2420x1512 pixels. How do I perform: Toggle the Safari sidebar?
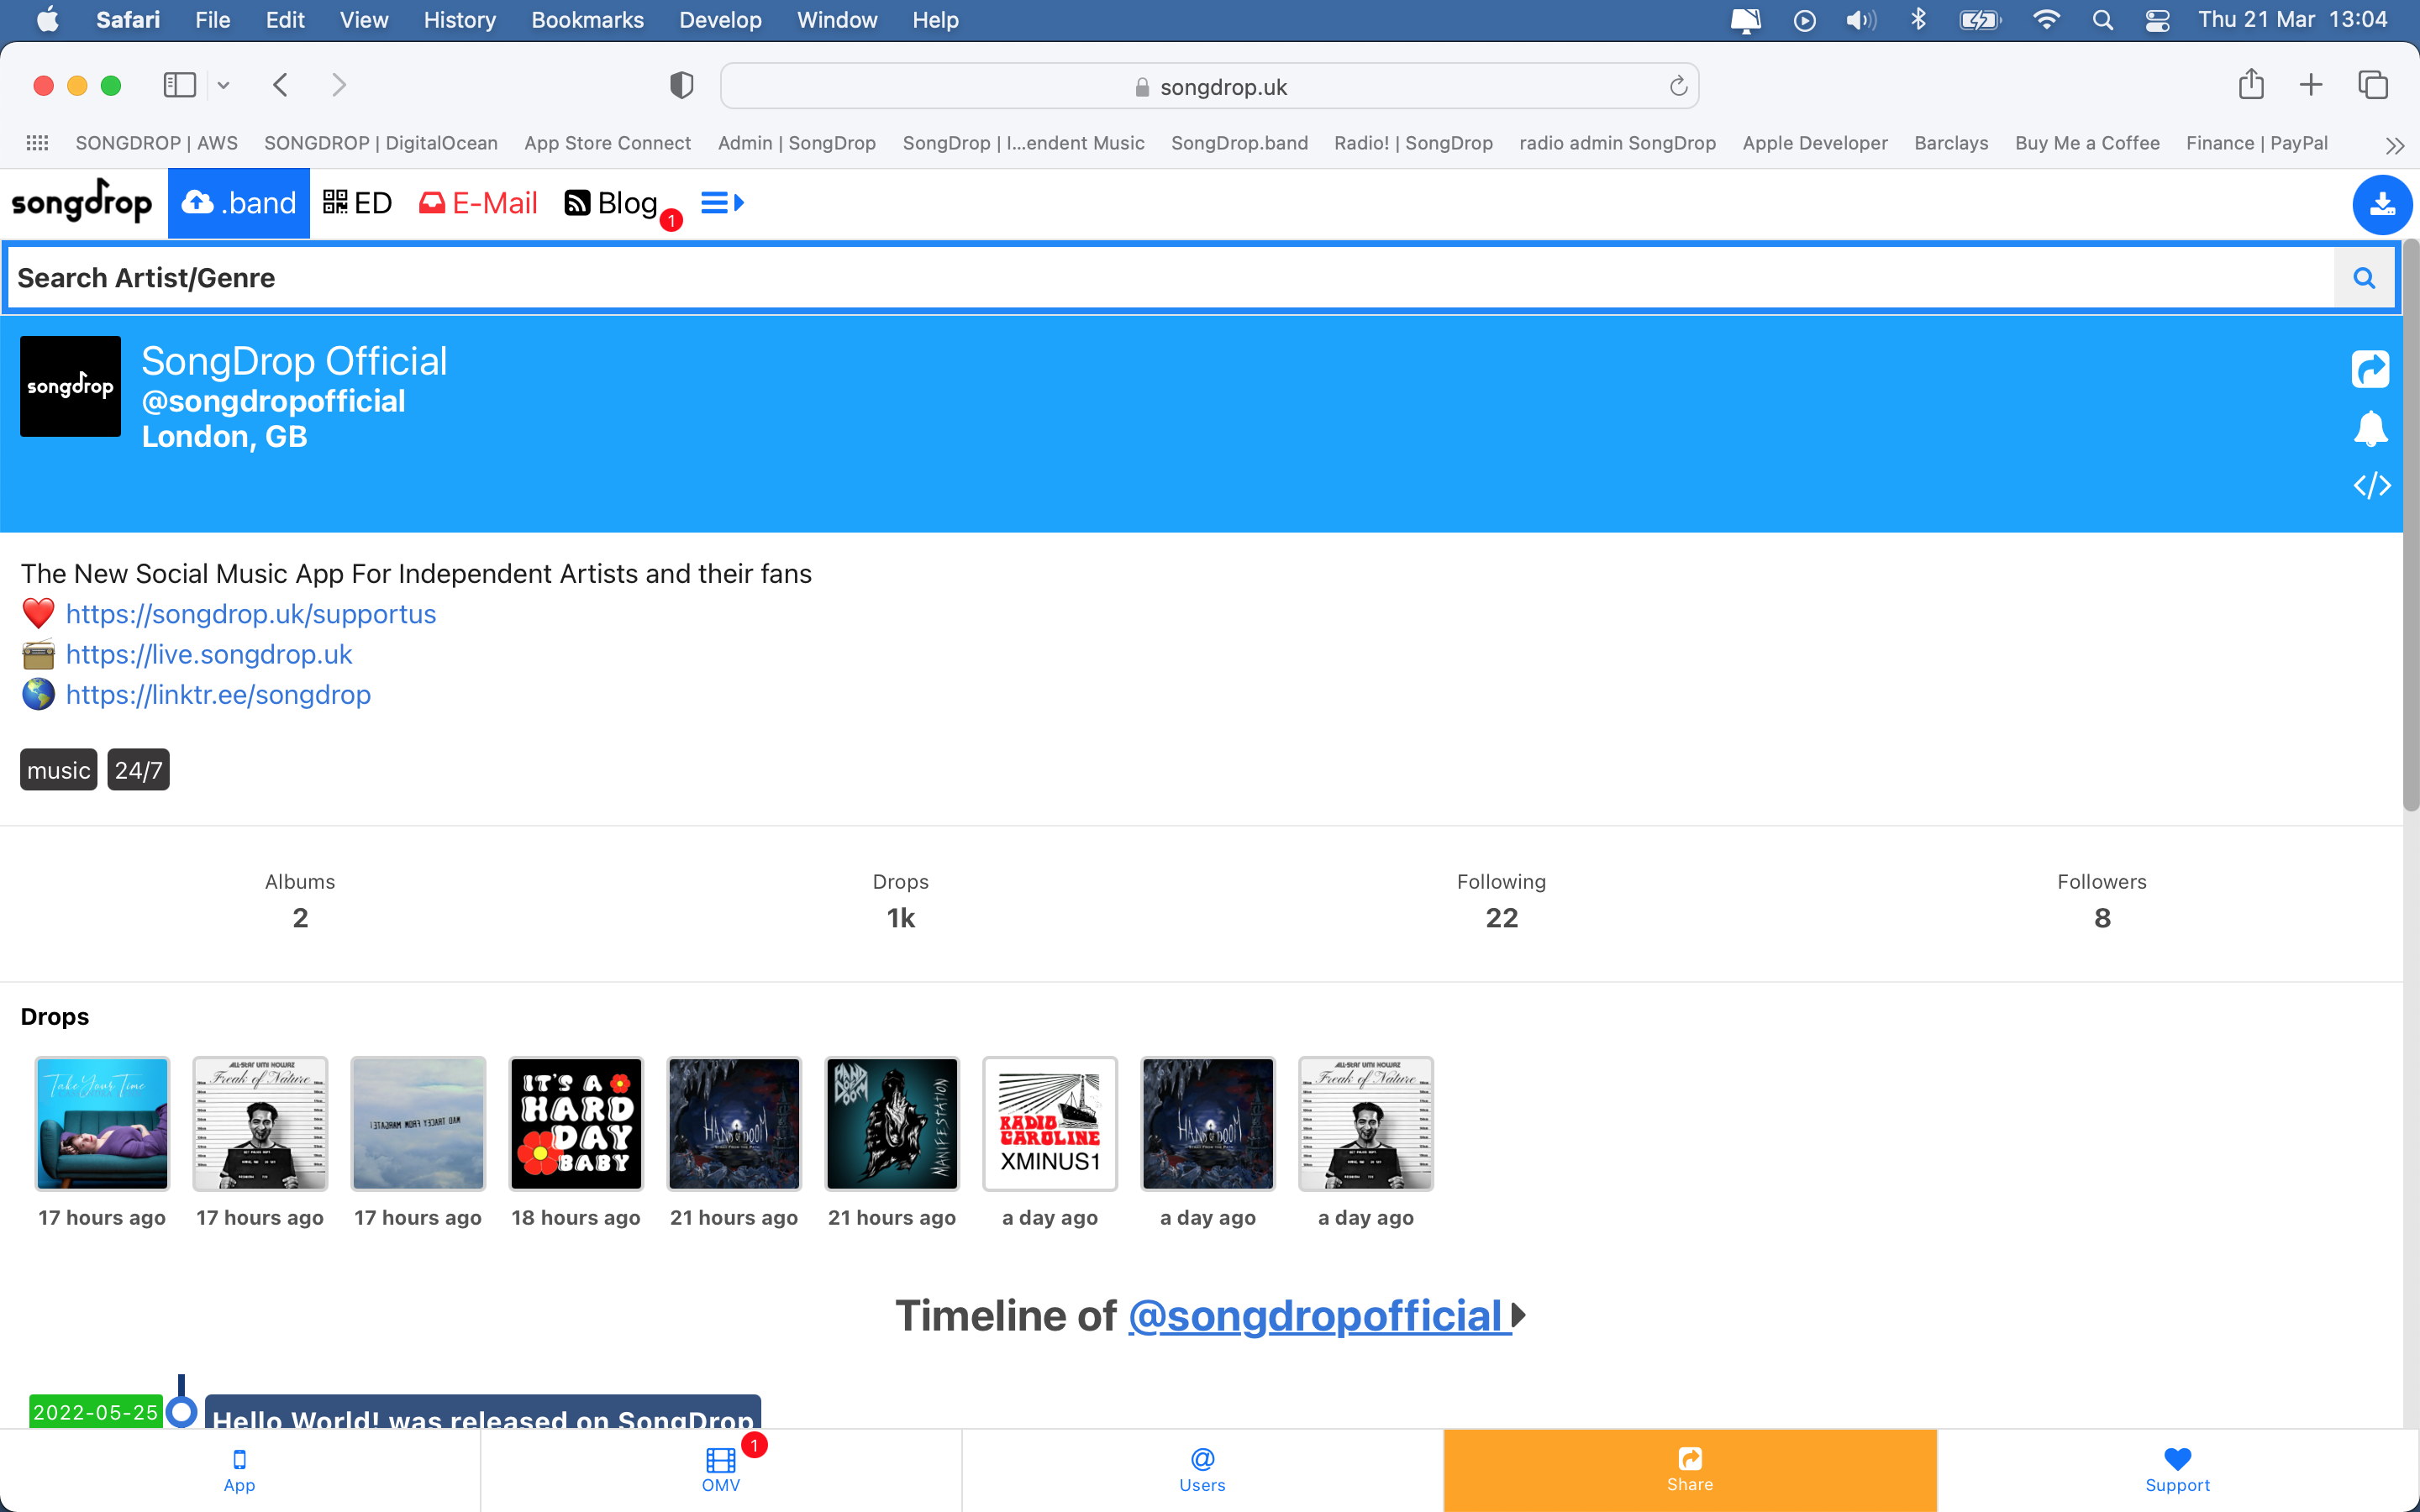coord(180,85)
